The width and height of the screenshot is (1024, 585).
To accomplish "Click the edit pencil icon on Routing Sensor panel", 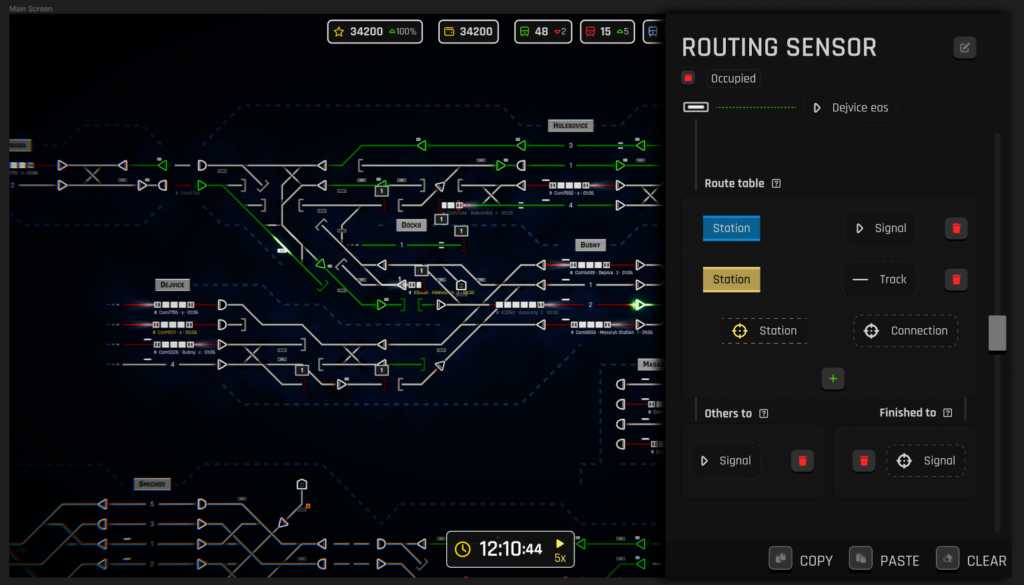I will 964,46.
